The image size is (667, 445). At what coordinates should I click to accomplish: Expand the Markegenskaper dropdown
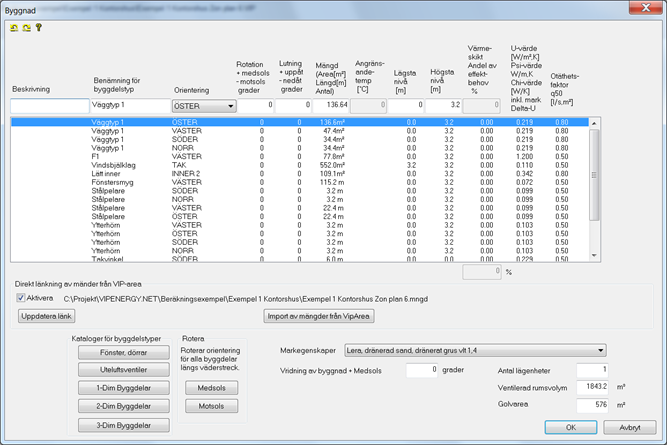pos(475,351)
